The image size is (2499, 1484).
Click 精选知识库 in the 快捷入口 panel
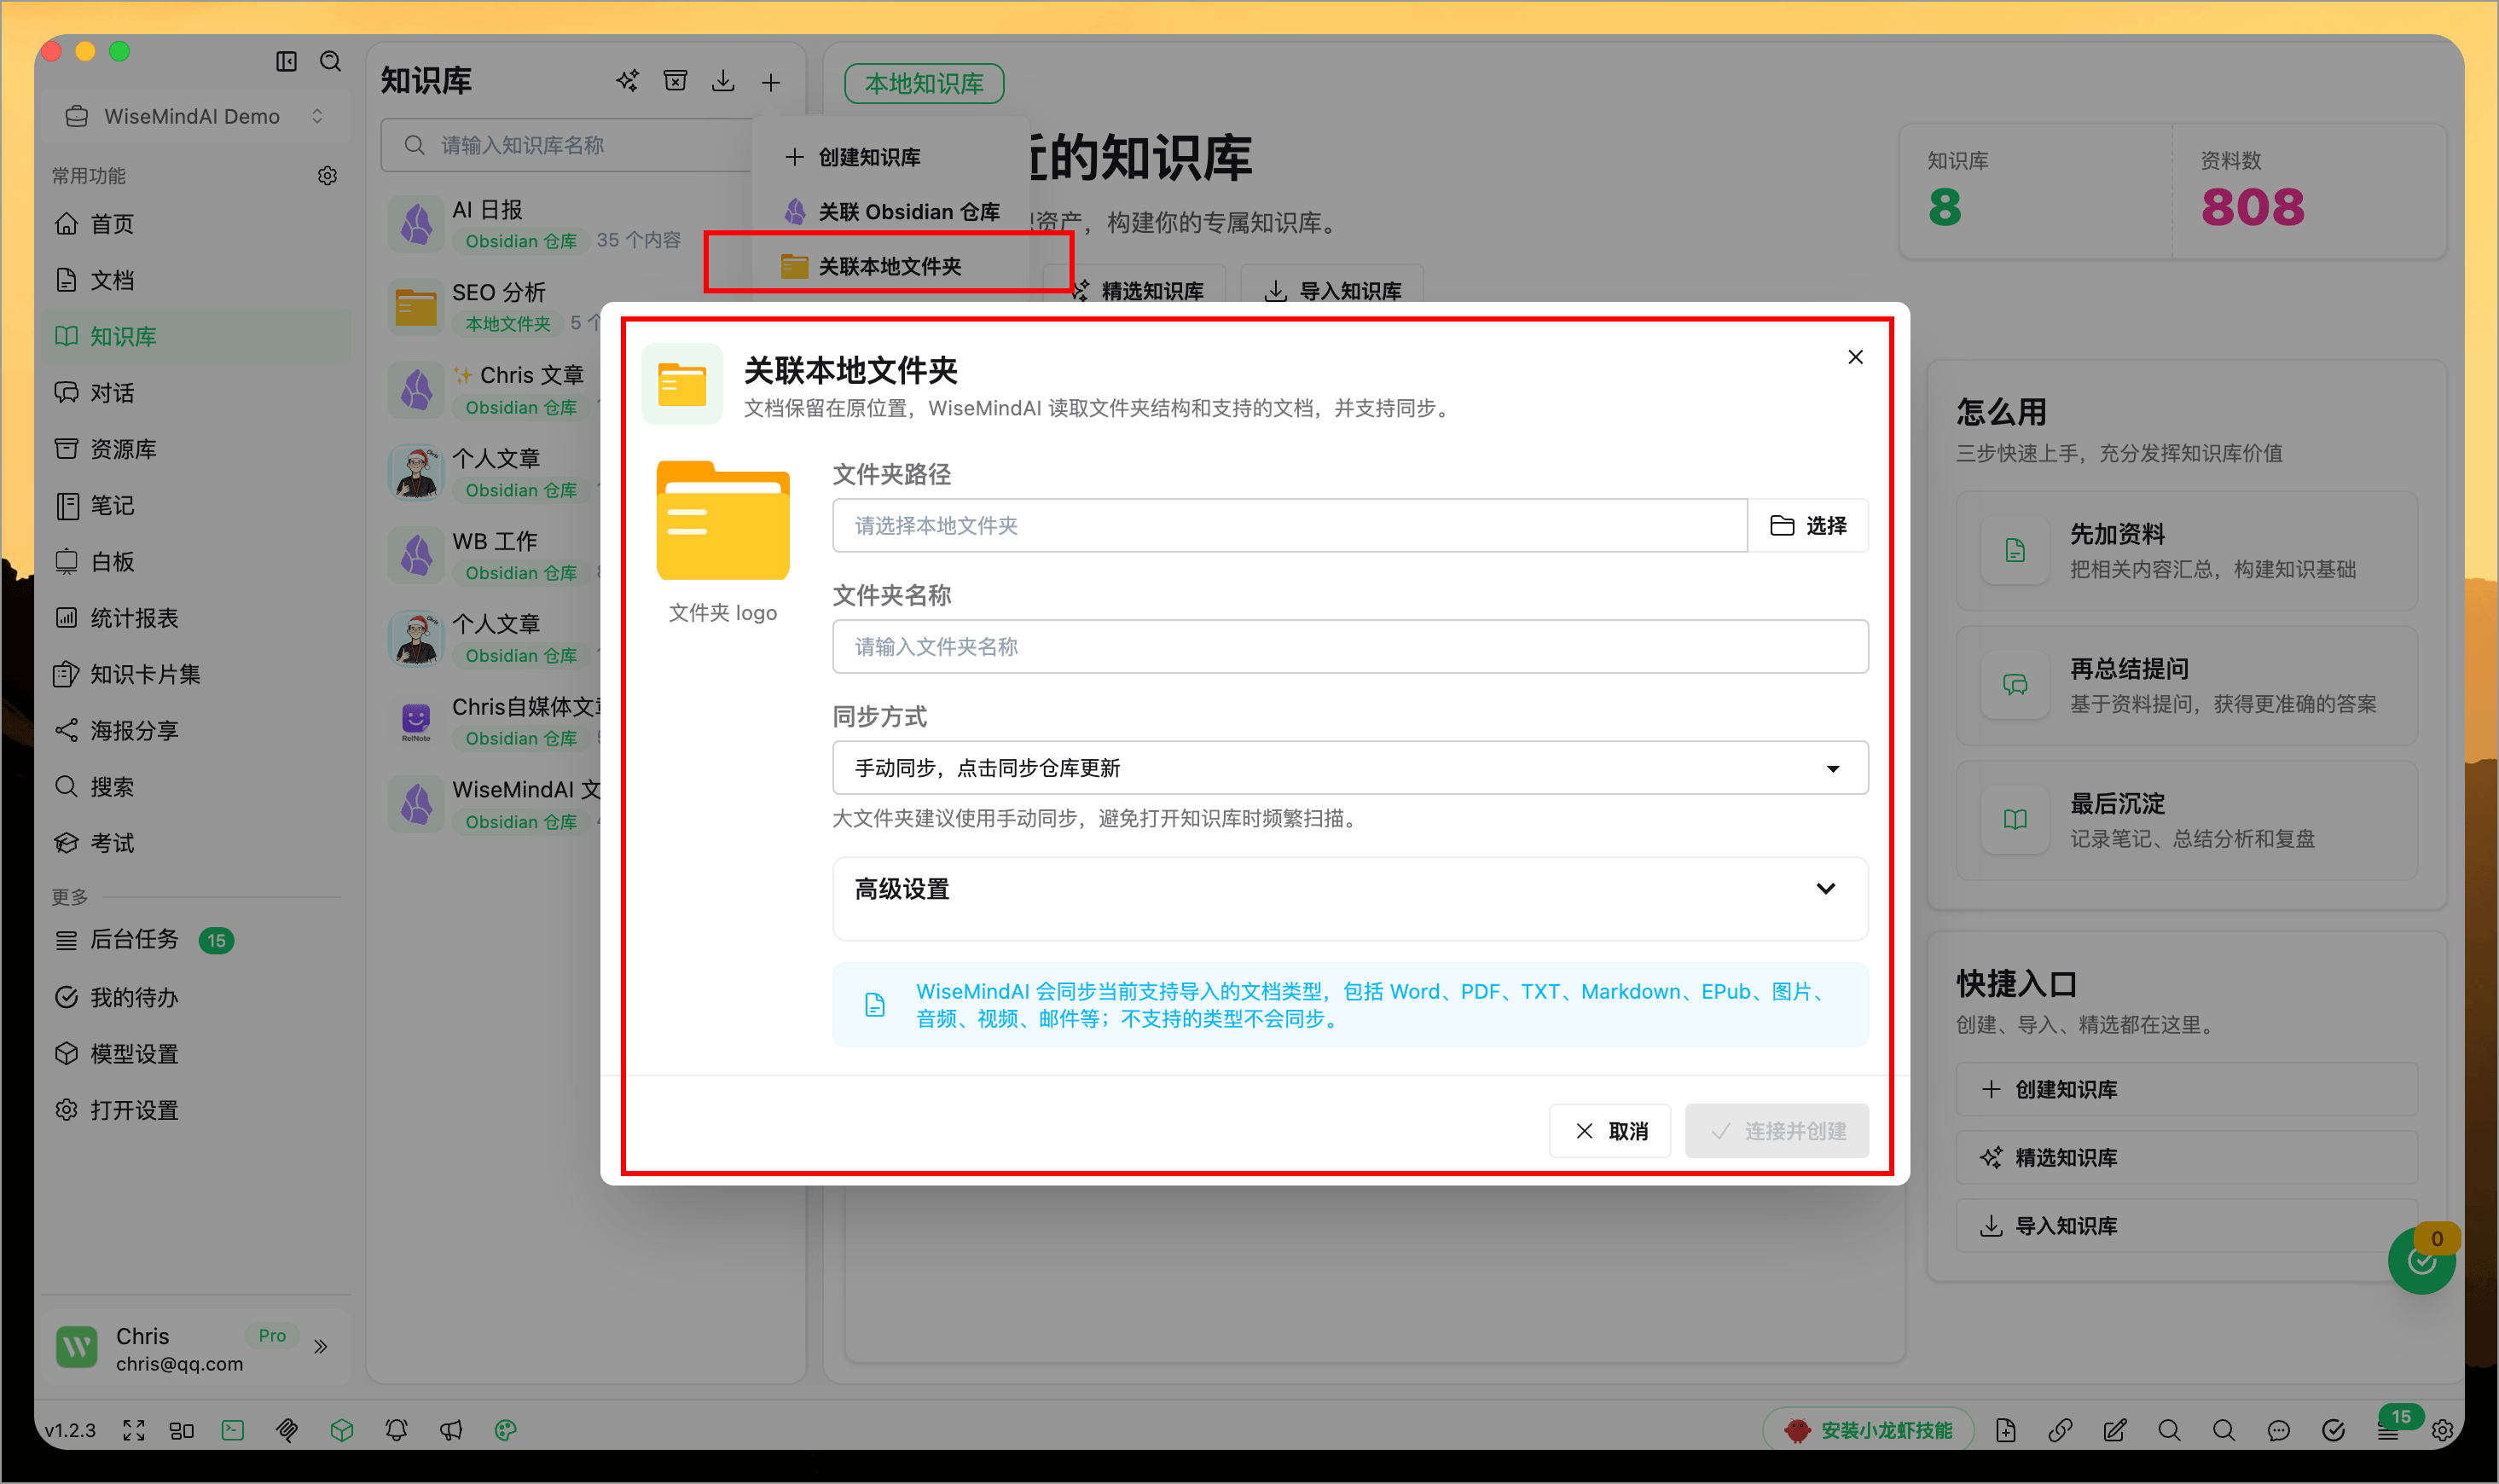click(2187, 1157)
